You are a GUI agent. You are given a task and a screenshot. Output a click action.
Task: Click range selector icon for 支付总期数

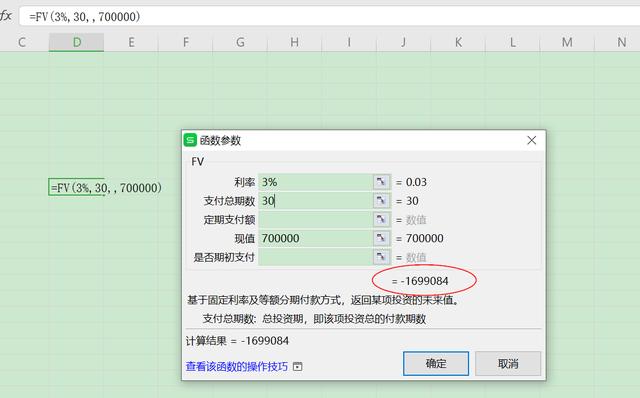click(x=381, y=201)
